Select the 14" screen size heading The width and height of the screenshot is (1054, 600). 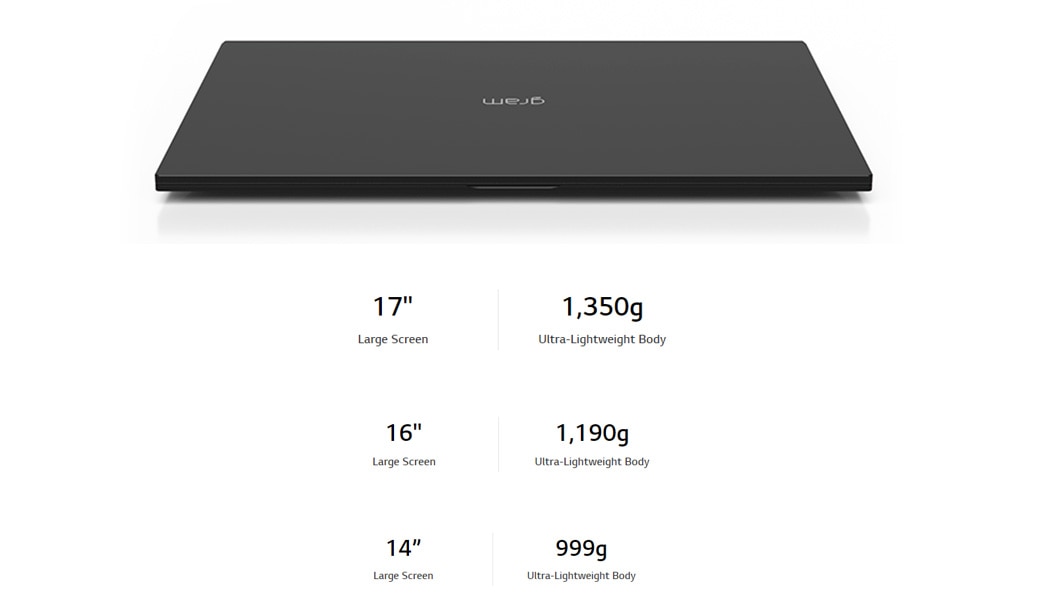(x=403, y=548)
